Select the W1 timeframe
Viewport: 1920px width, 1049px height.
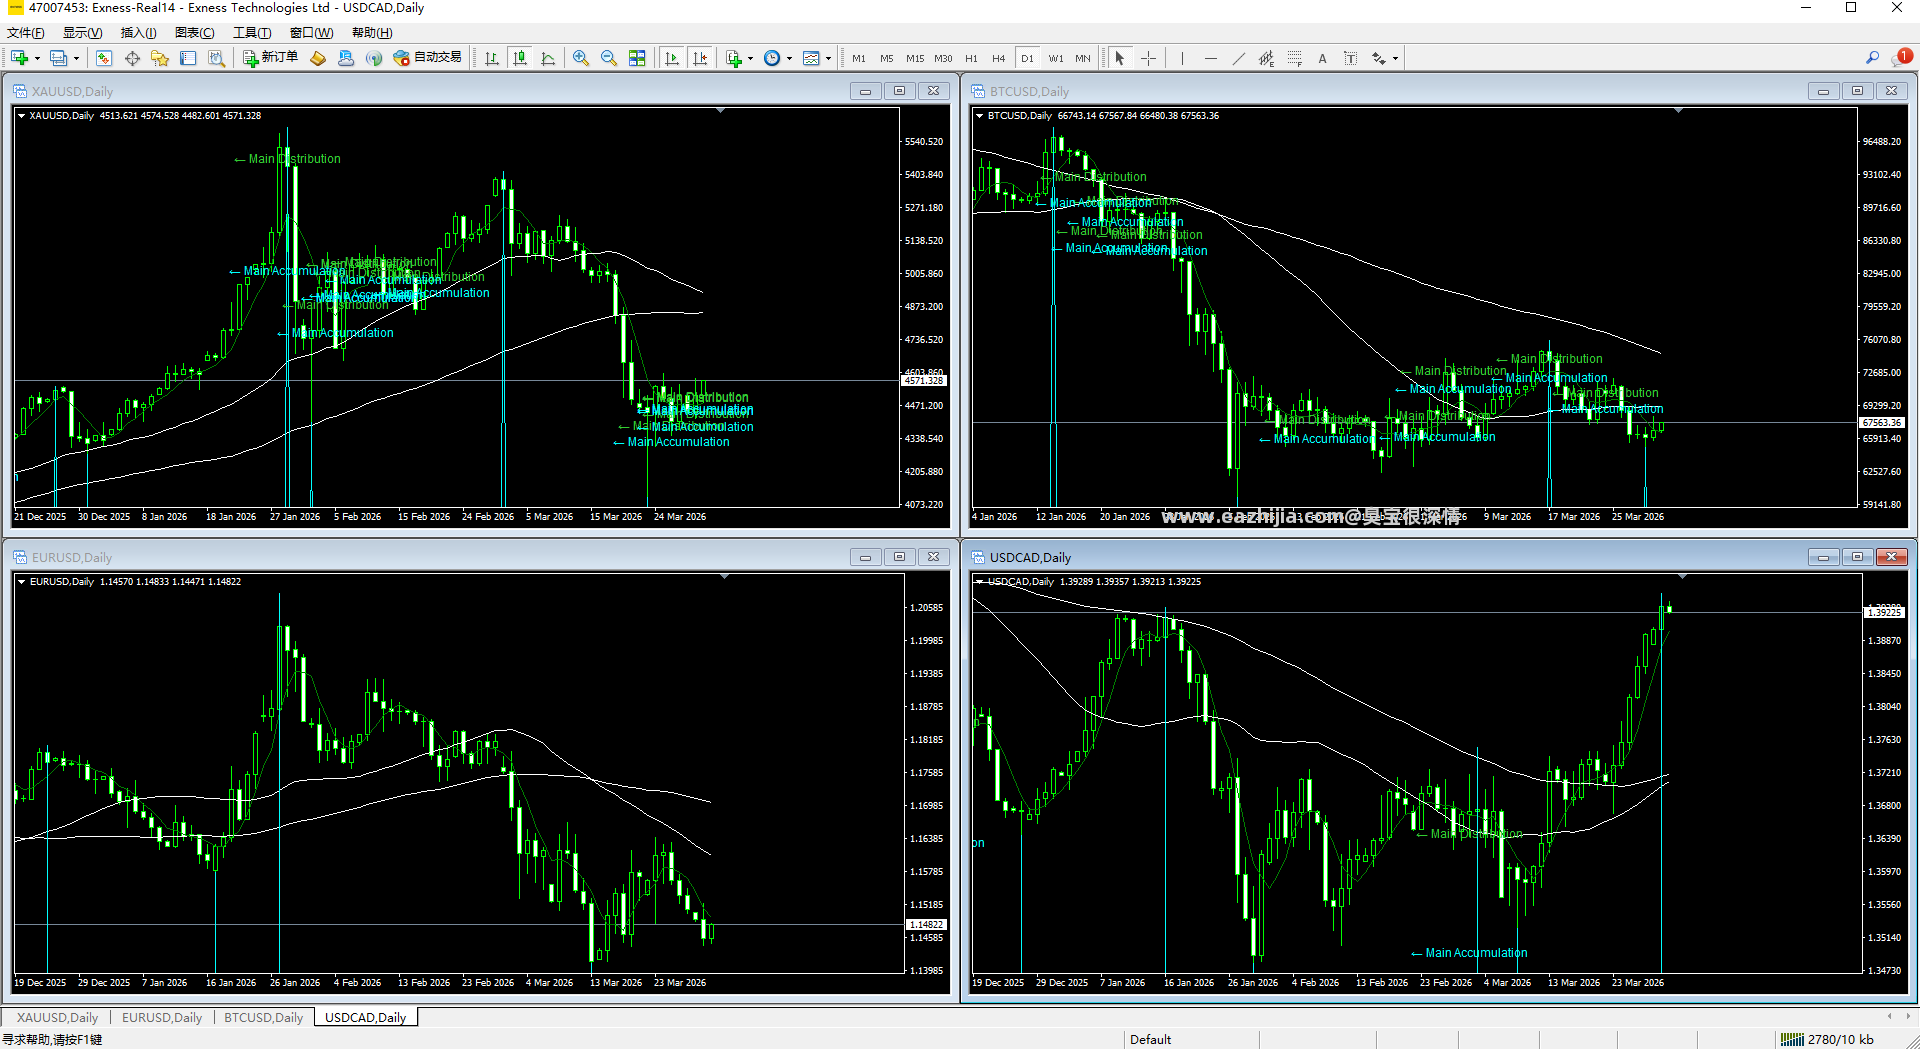(1056, 58)
